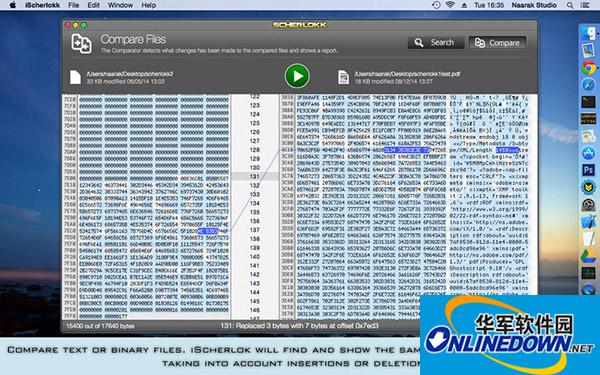Select difference number 135 in the list
600x375 pixels.
point(255,212)
